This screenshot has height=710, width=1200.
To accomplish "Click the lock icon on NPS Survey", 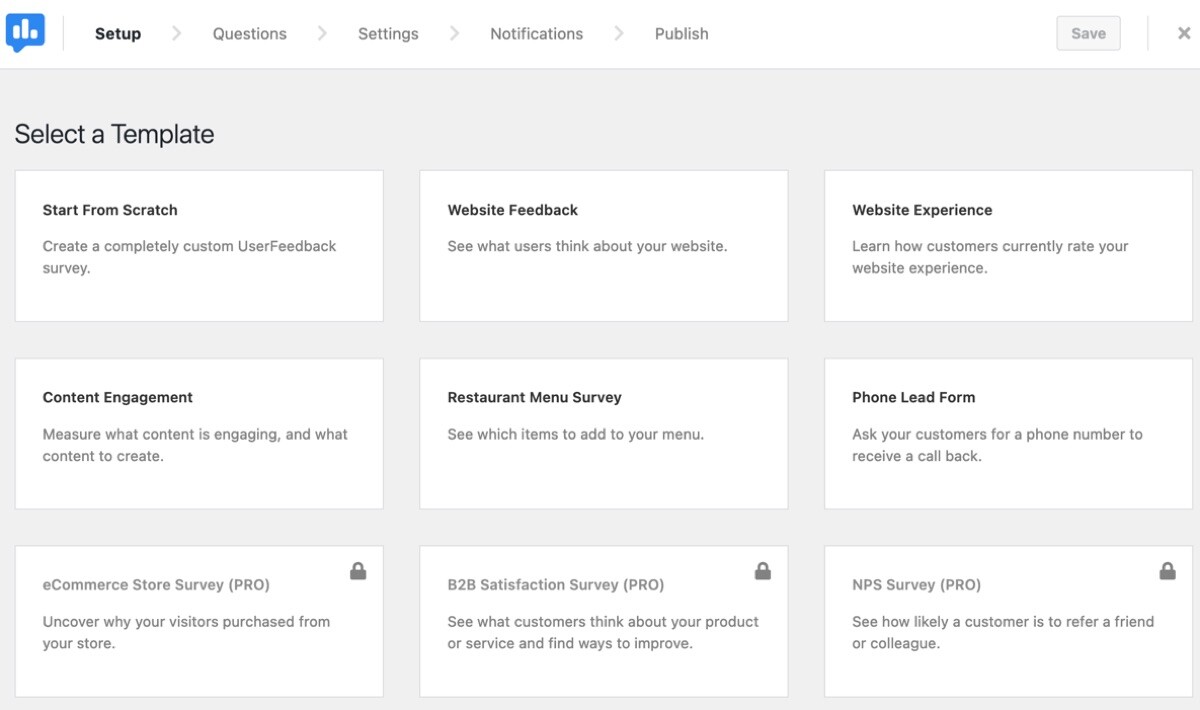I will pyautogui.click(x=1167, y=571).
